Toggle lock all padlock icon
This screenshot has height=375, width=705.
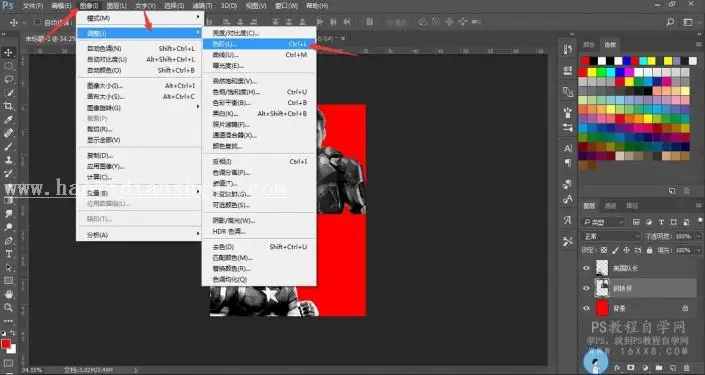tap(649, 250)
